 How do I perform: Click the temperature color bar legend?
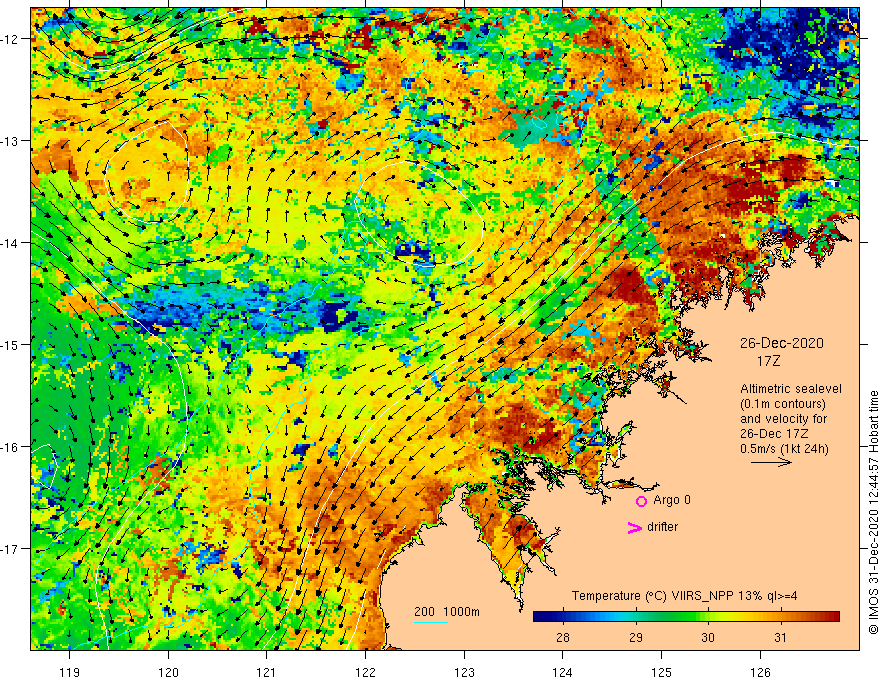click(686, 617)
